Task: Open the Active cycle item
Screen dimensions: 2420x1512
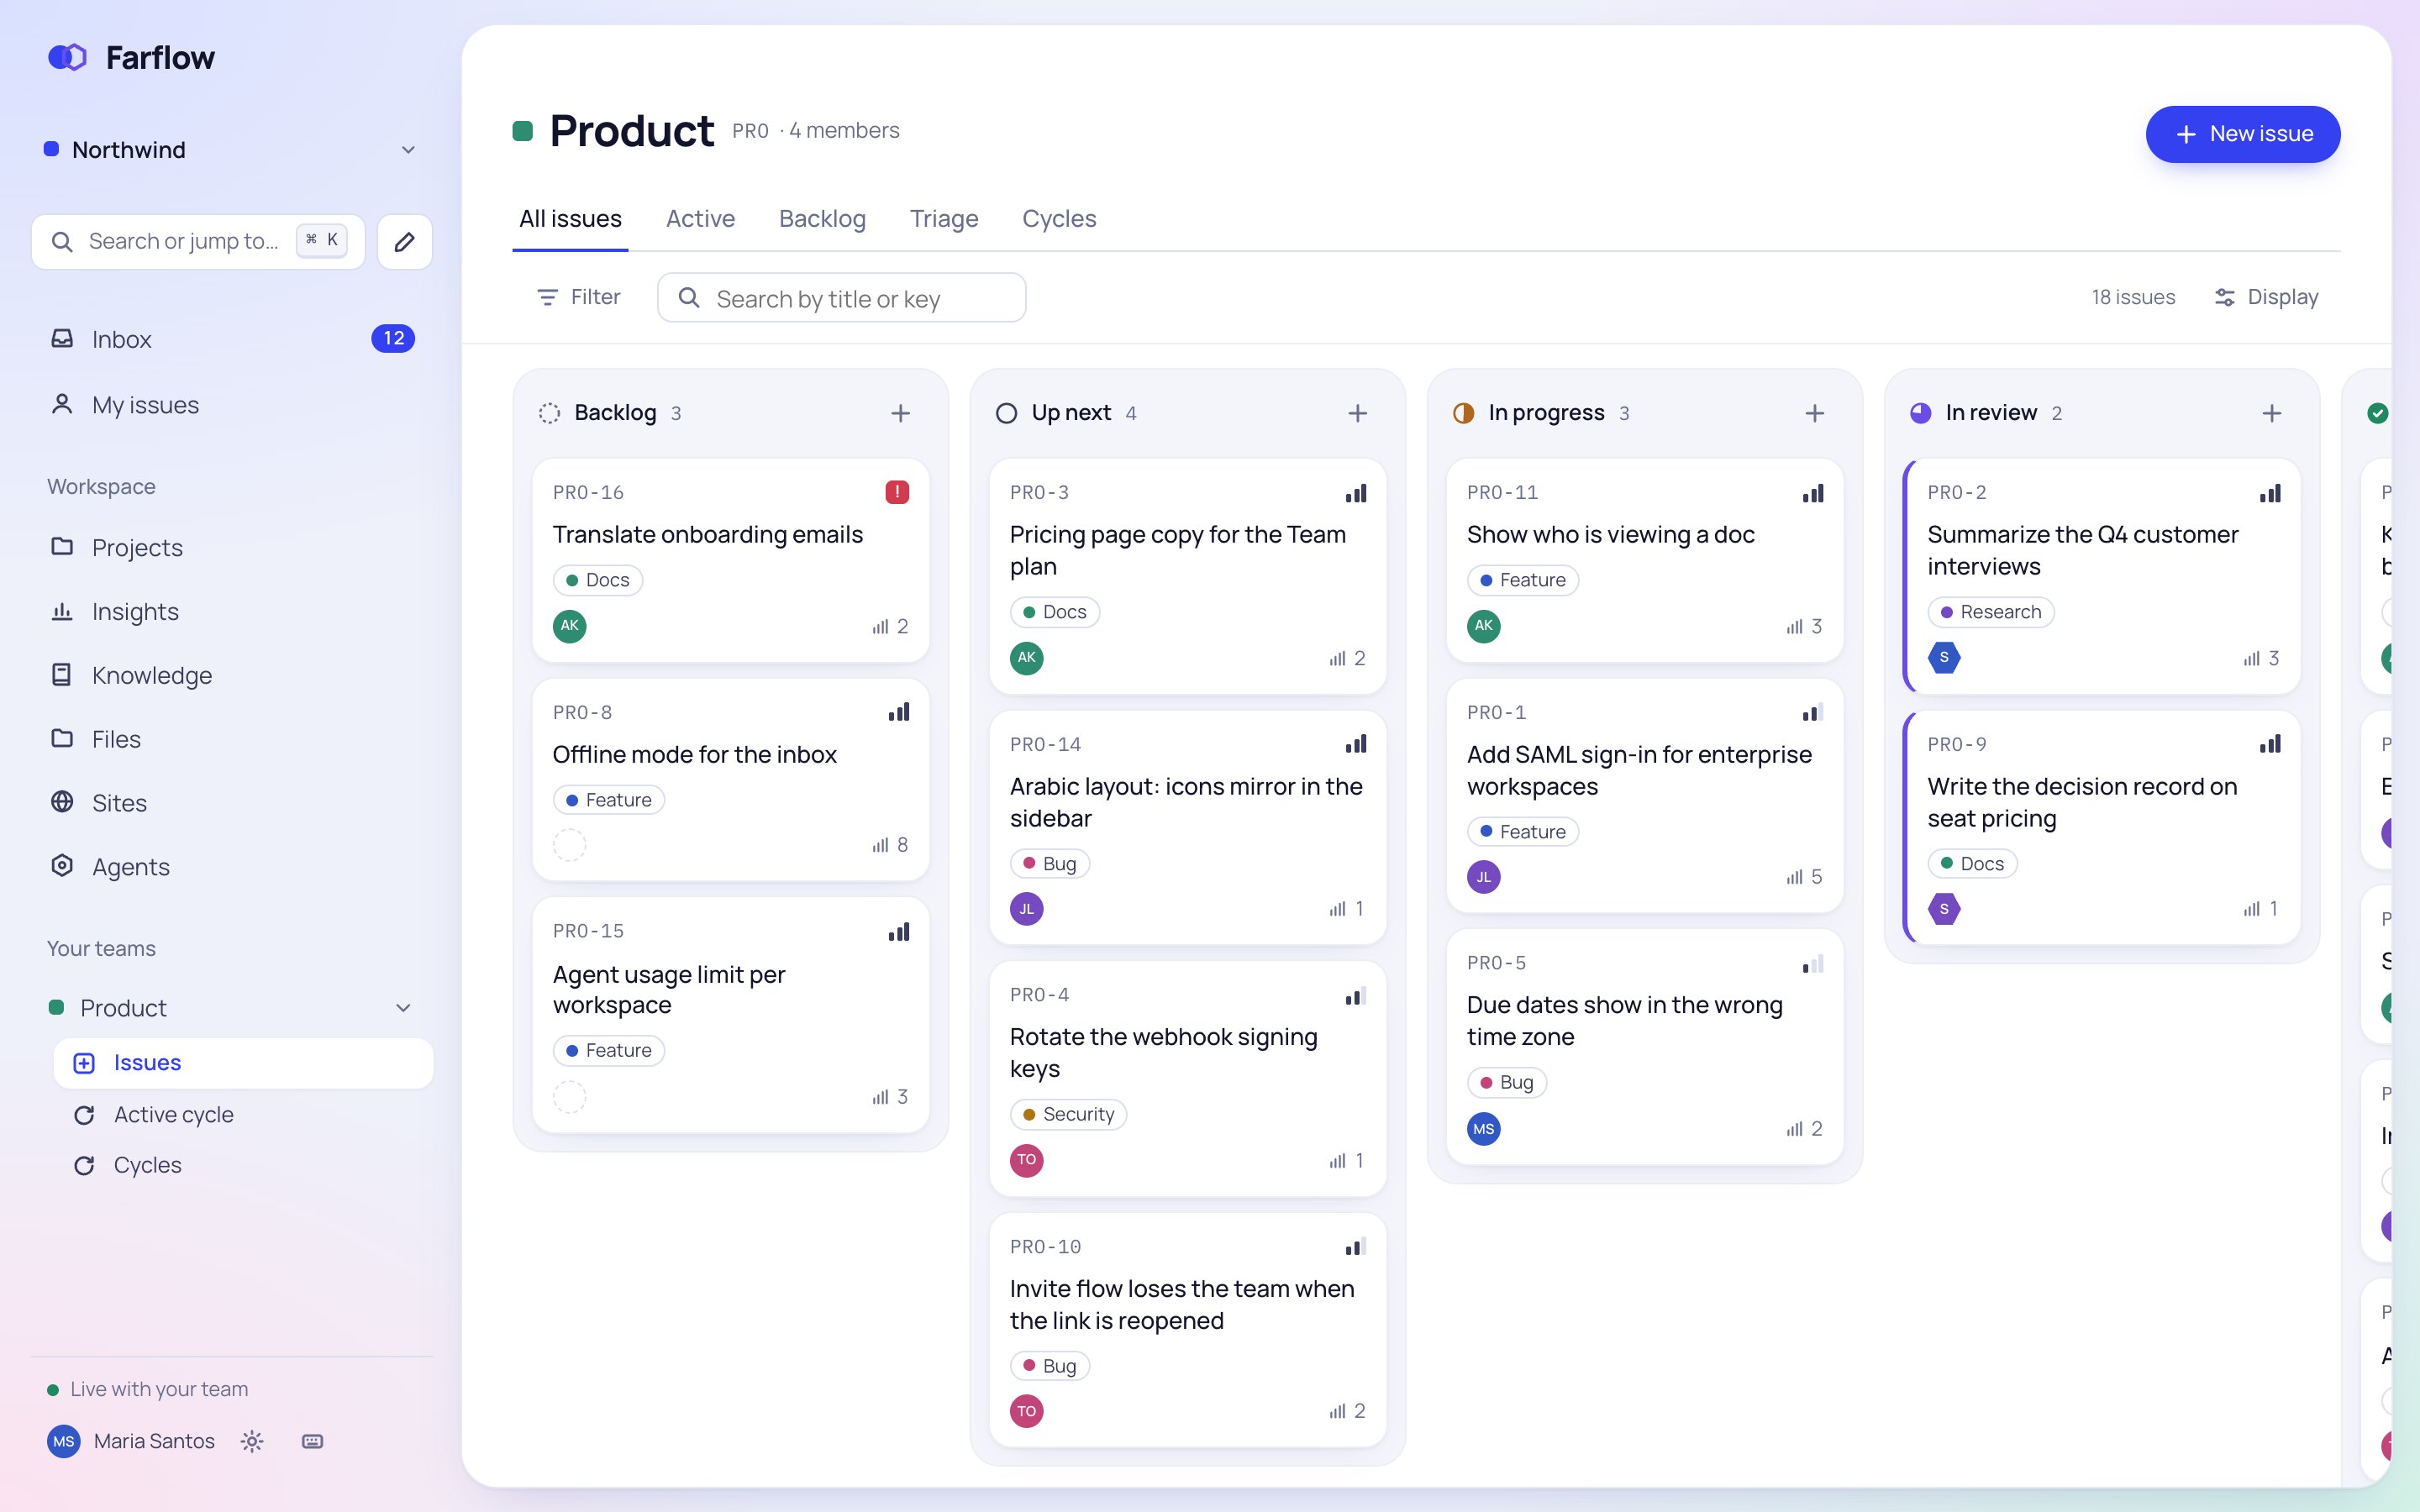Action: [243, 1114]
